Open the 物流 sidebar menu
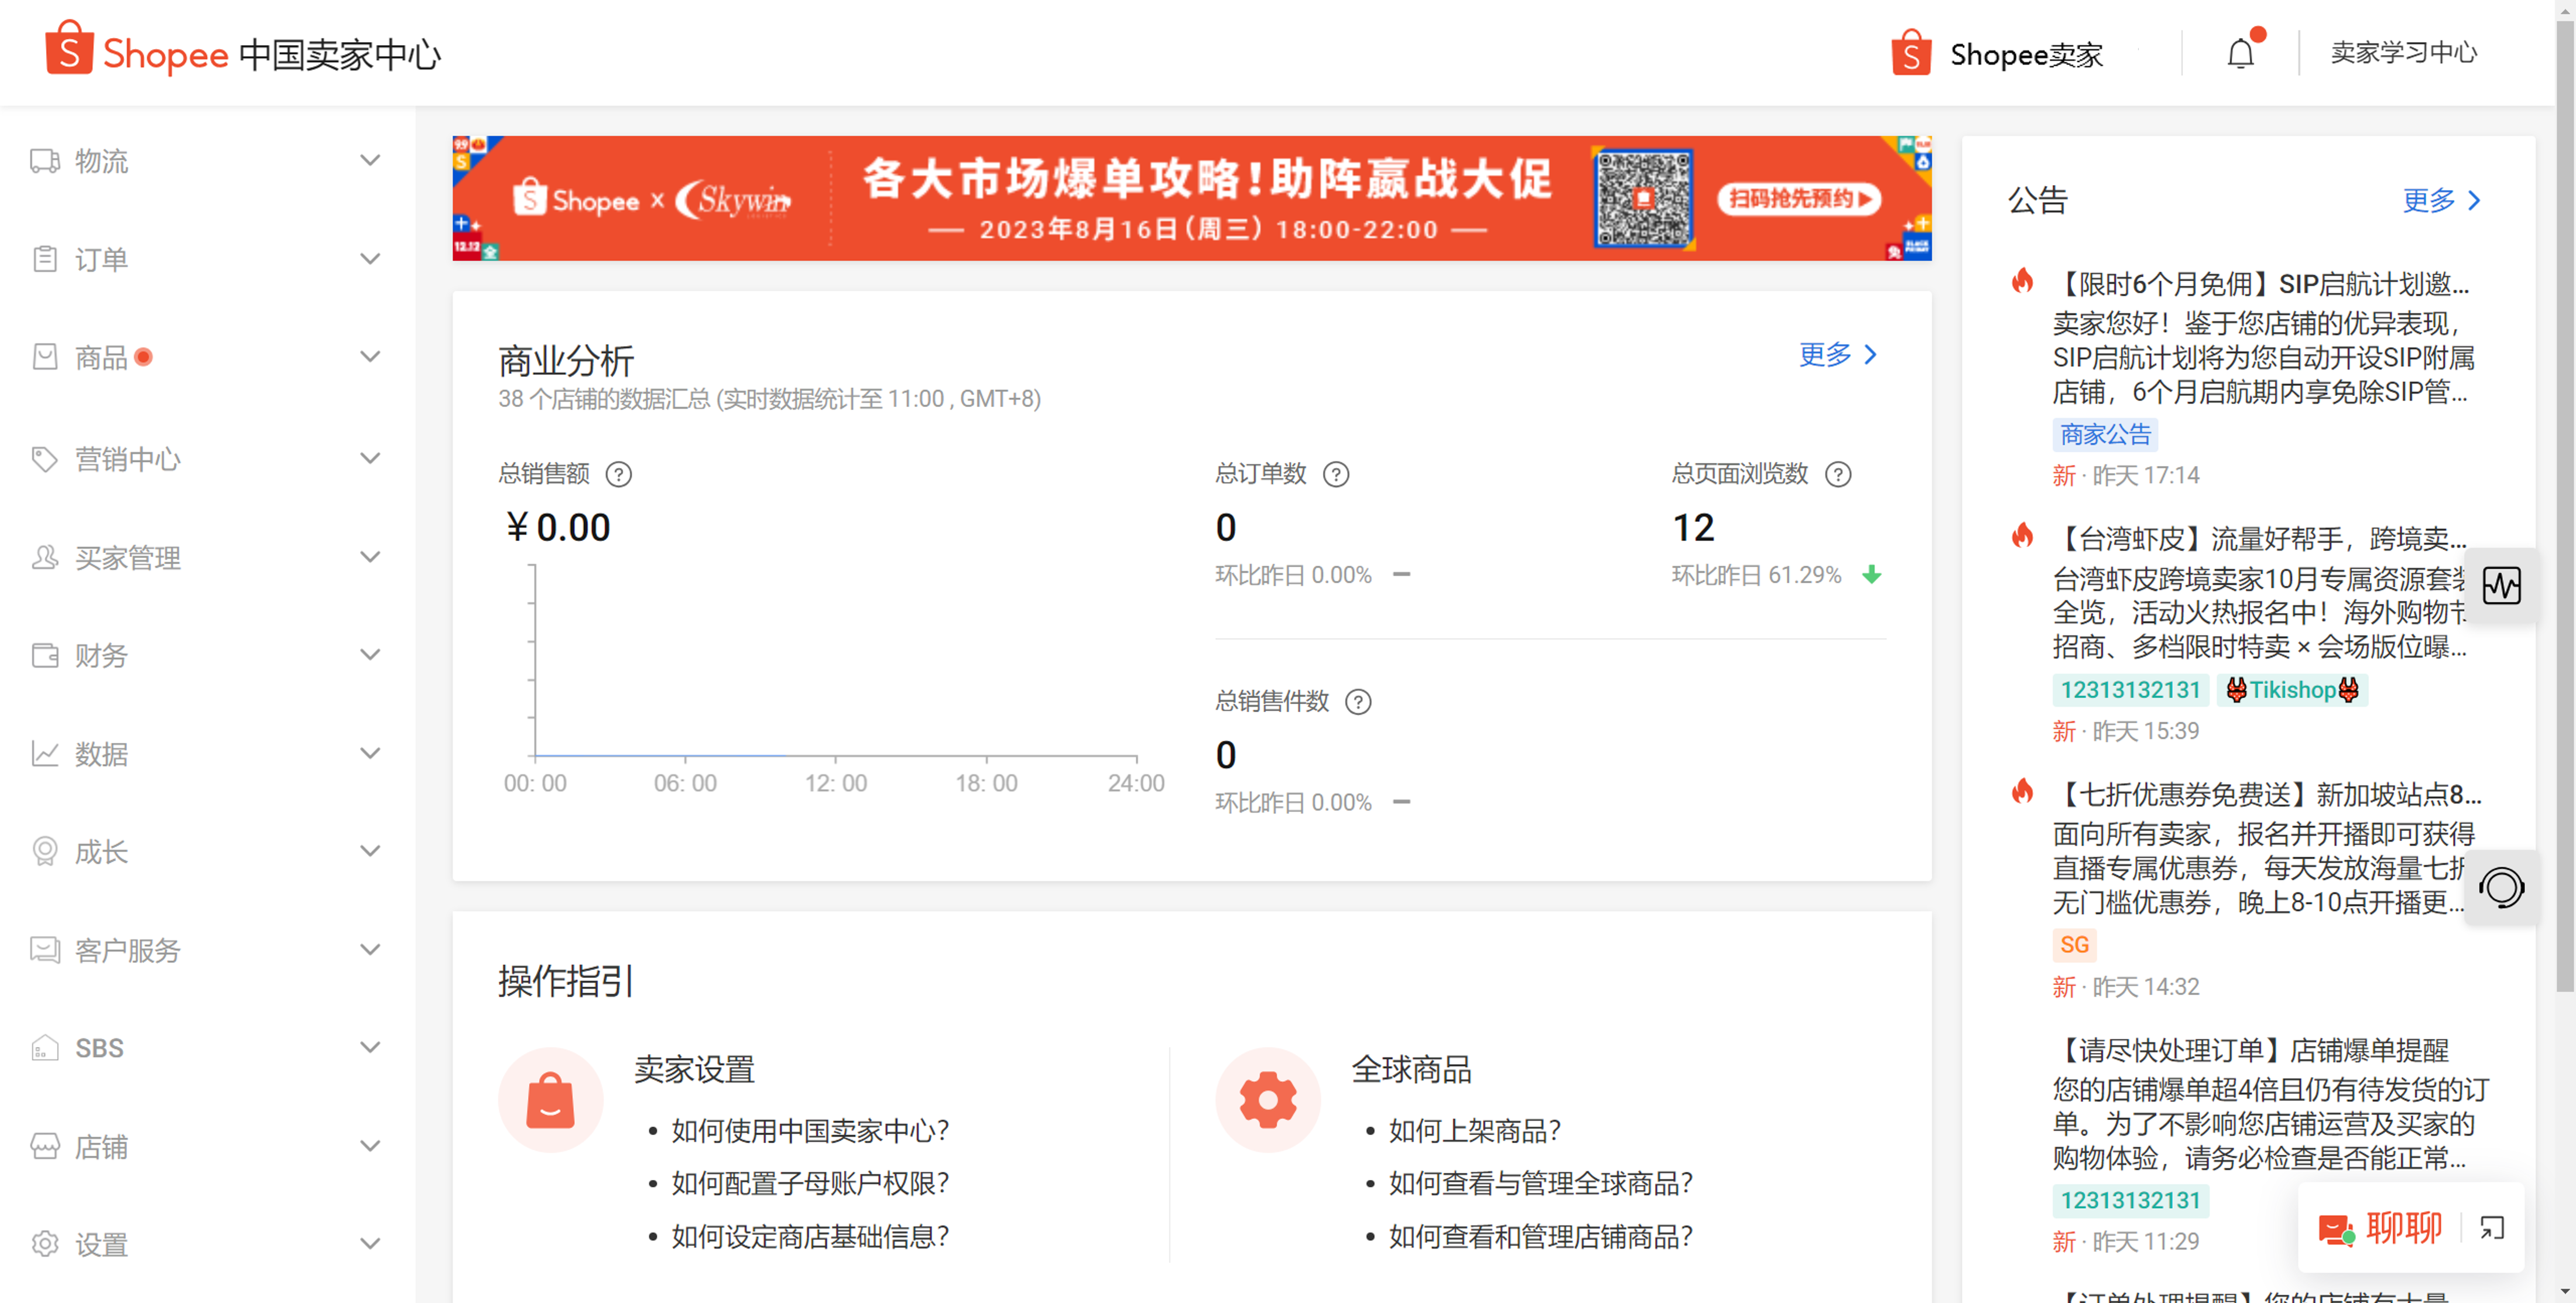The image size is (2576, 1303). [207, 161]
